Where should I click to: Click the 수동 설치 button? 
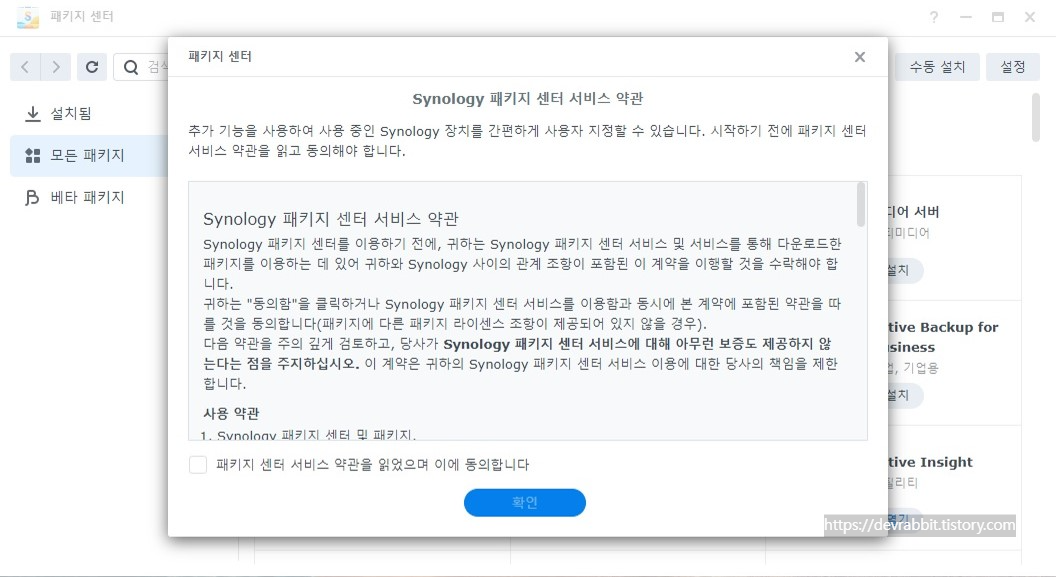[937, 67]
